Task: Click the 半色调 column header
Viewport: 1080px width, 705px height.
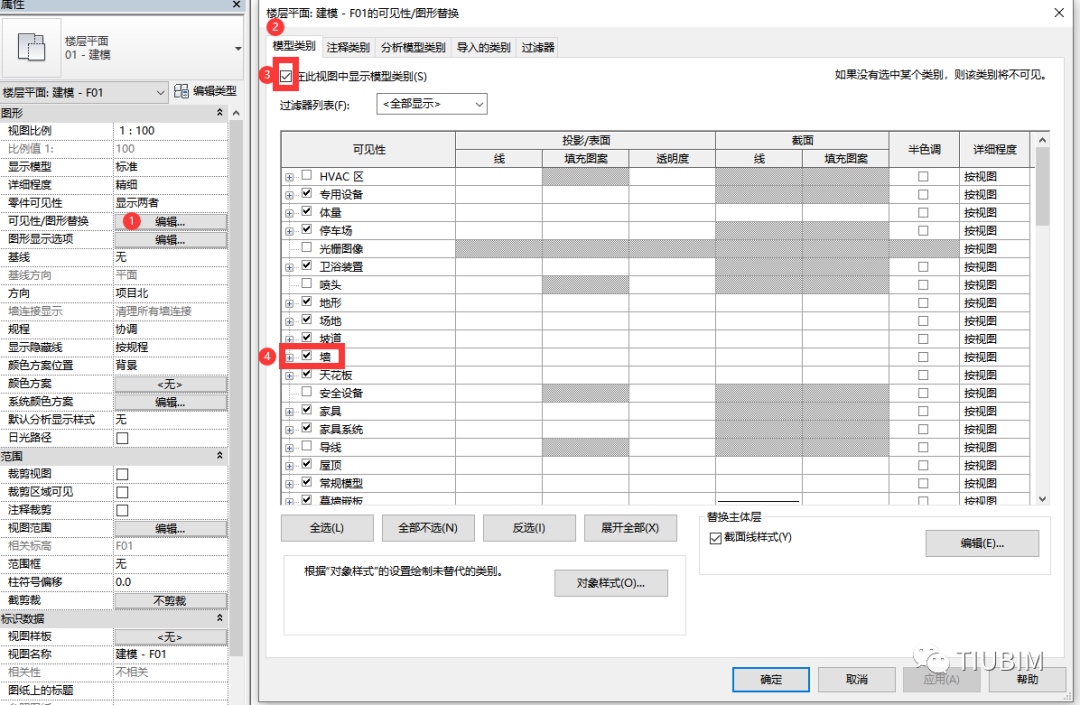Action: coord(924,149)
